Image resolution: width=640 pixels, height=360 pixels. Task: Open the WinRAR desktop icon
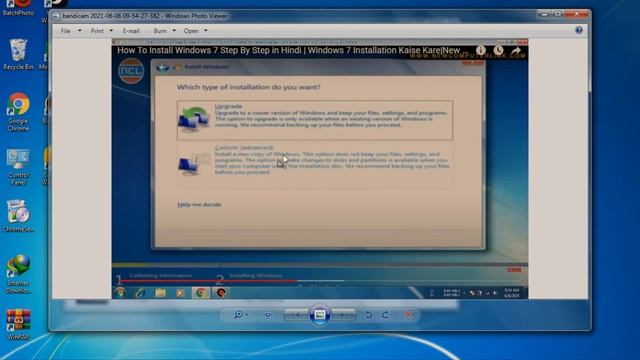(18, 325)
